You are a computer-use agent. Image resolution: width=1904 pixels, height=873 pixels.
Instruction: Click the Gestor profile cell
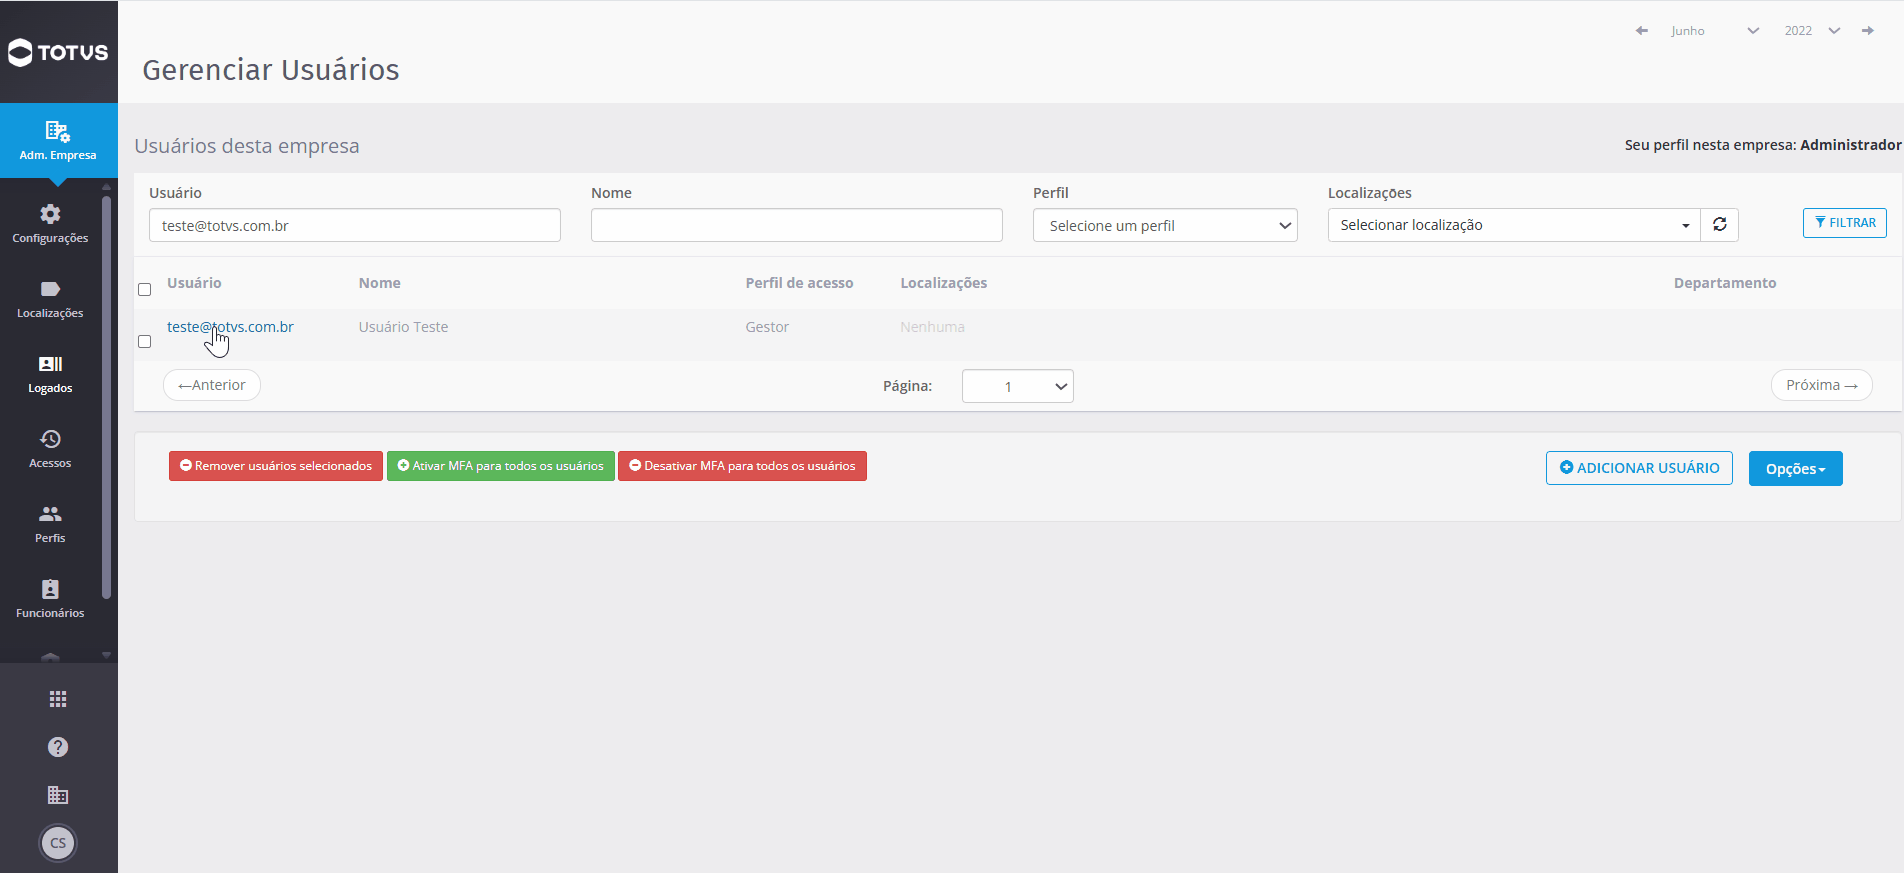coord(767,327)
